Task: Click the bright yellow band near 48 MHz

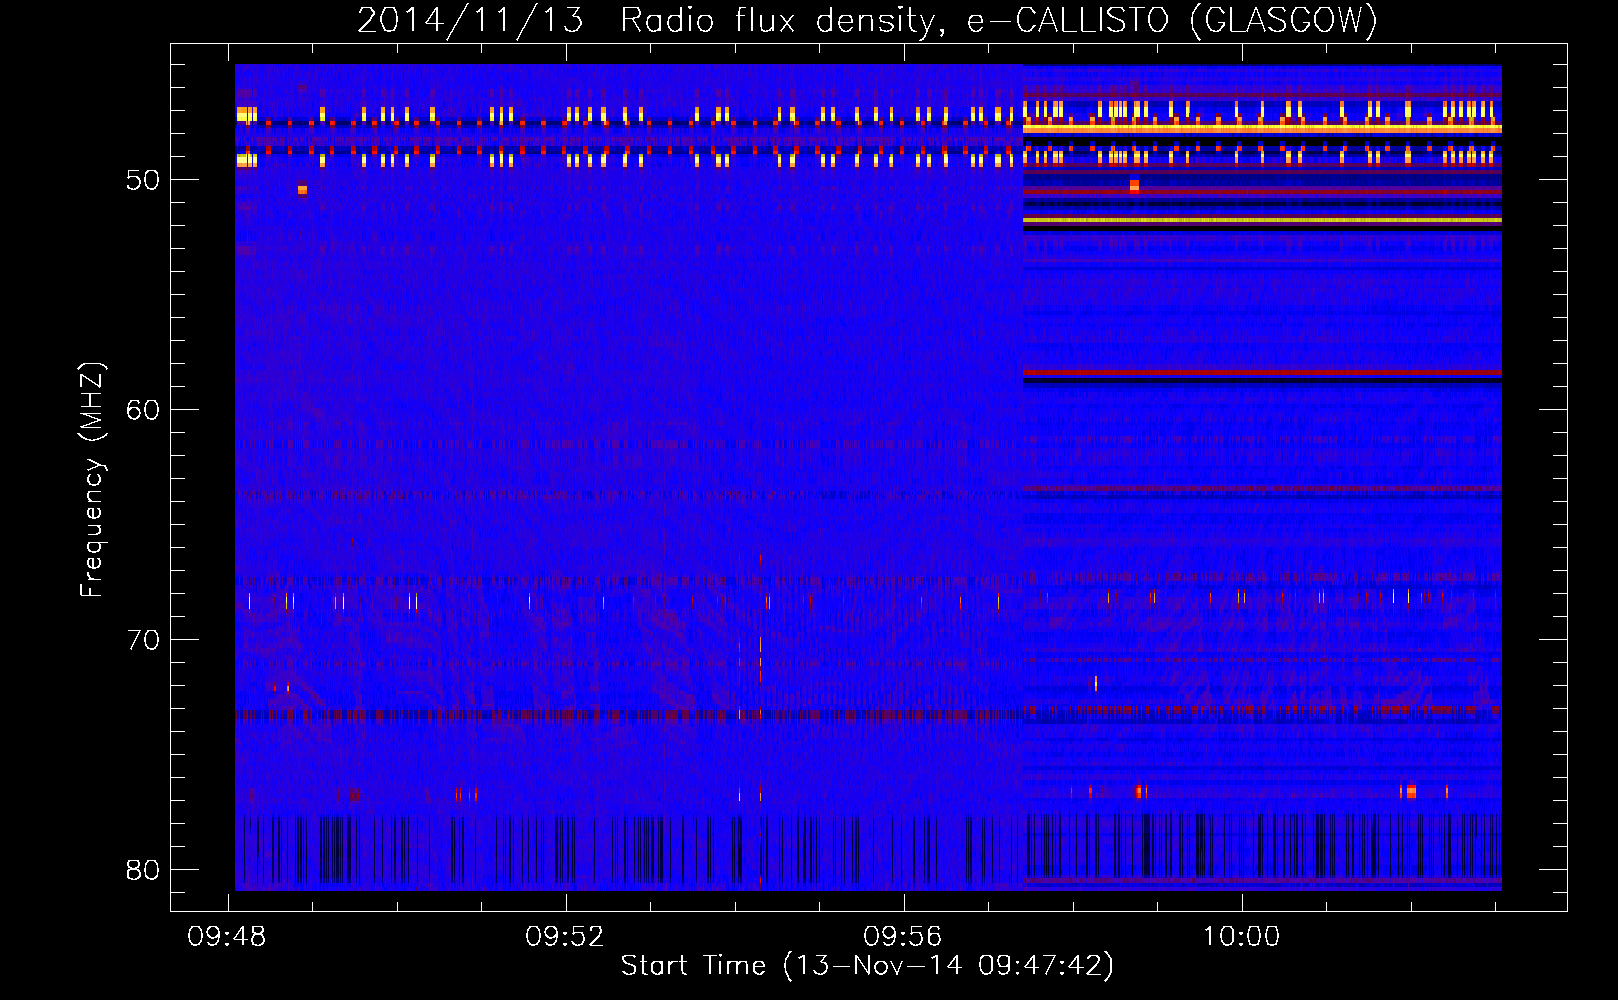Action: click(x=1262, y=129)
